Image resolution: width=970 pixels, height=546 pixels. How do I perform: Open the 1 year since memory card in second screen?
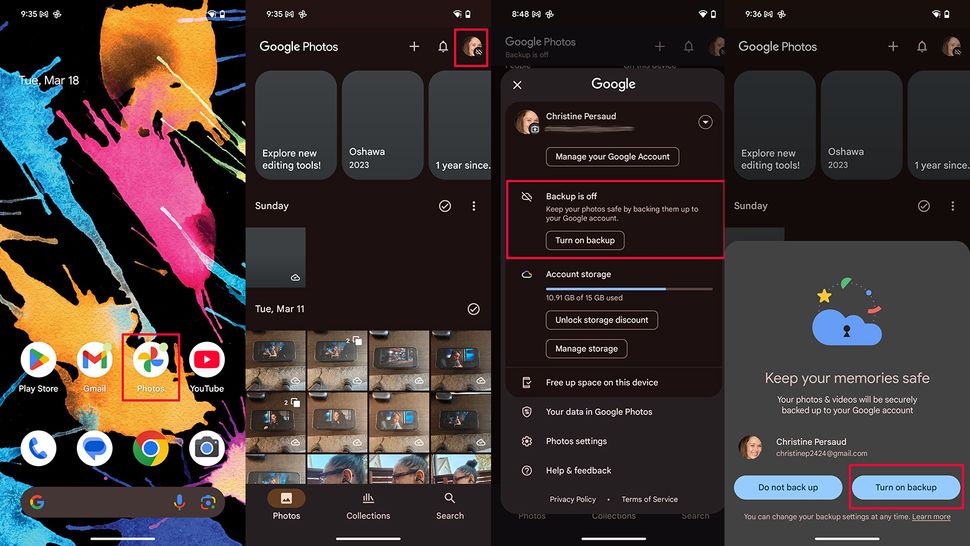tap(460, 125)
